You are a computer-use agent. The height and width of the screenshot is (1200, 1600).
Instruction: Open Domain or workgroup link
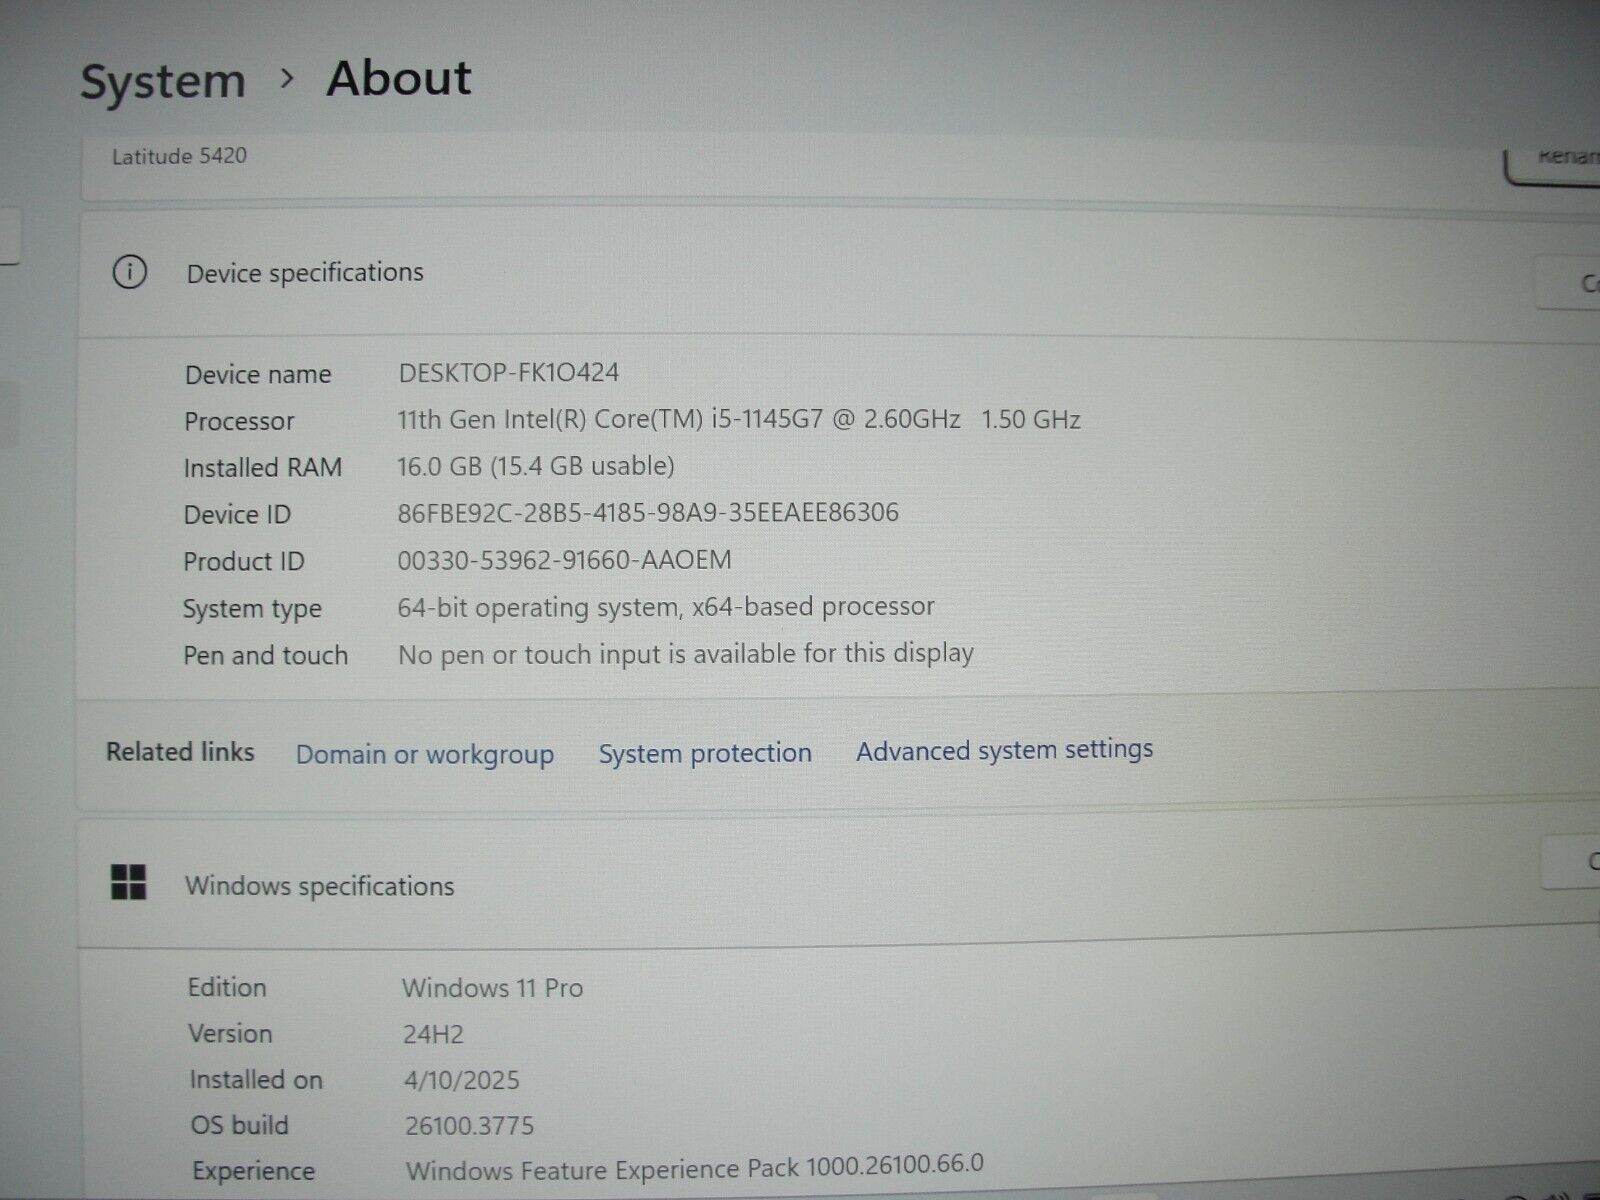click(424, 754)
